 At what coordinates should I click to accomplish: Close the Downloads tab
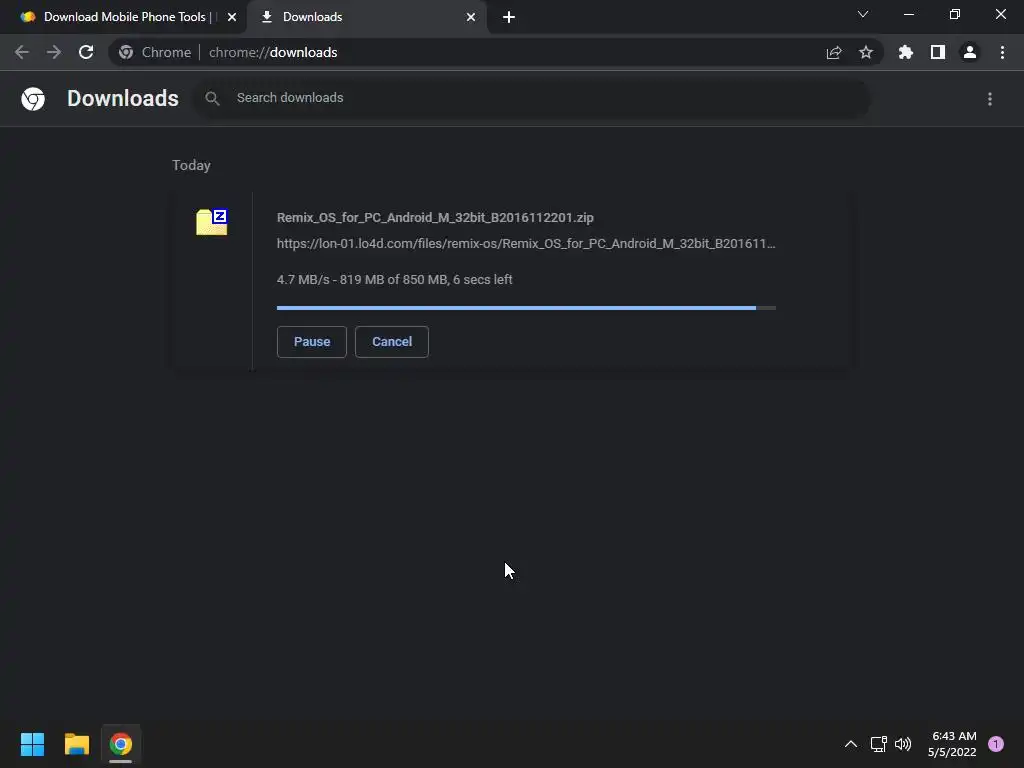(471, 17)
